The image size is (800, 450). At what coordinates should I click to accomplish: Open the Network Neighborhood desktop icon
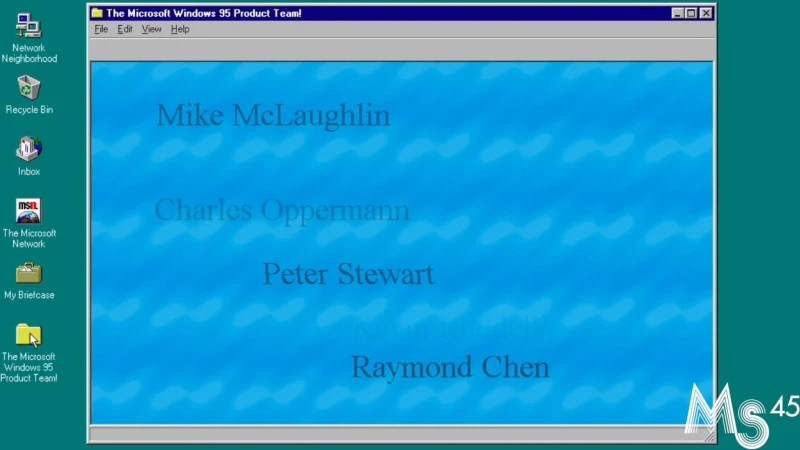[x=29, y=26]
